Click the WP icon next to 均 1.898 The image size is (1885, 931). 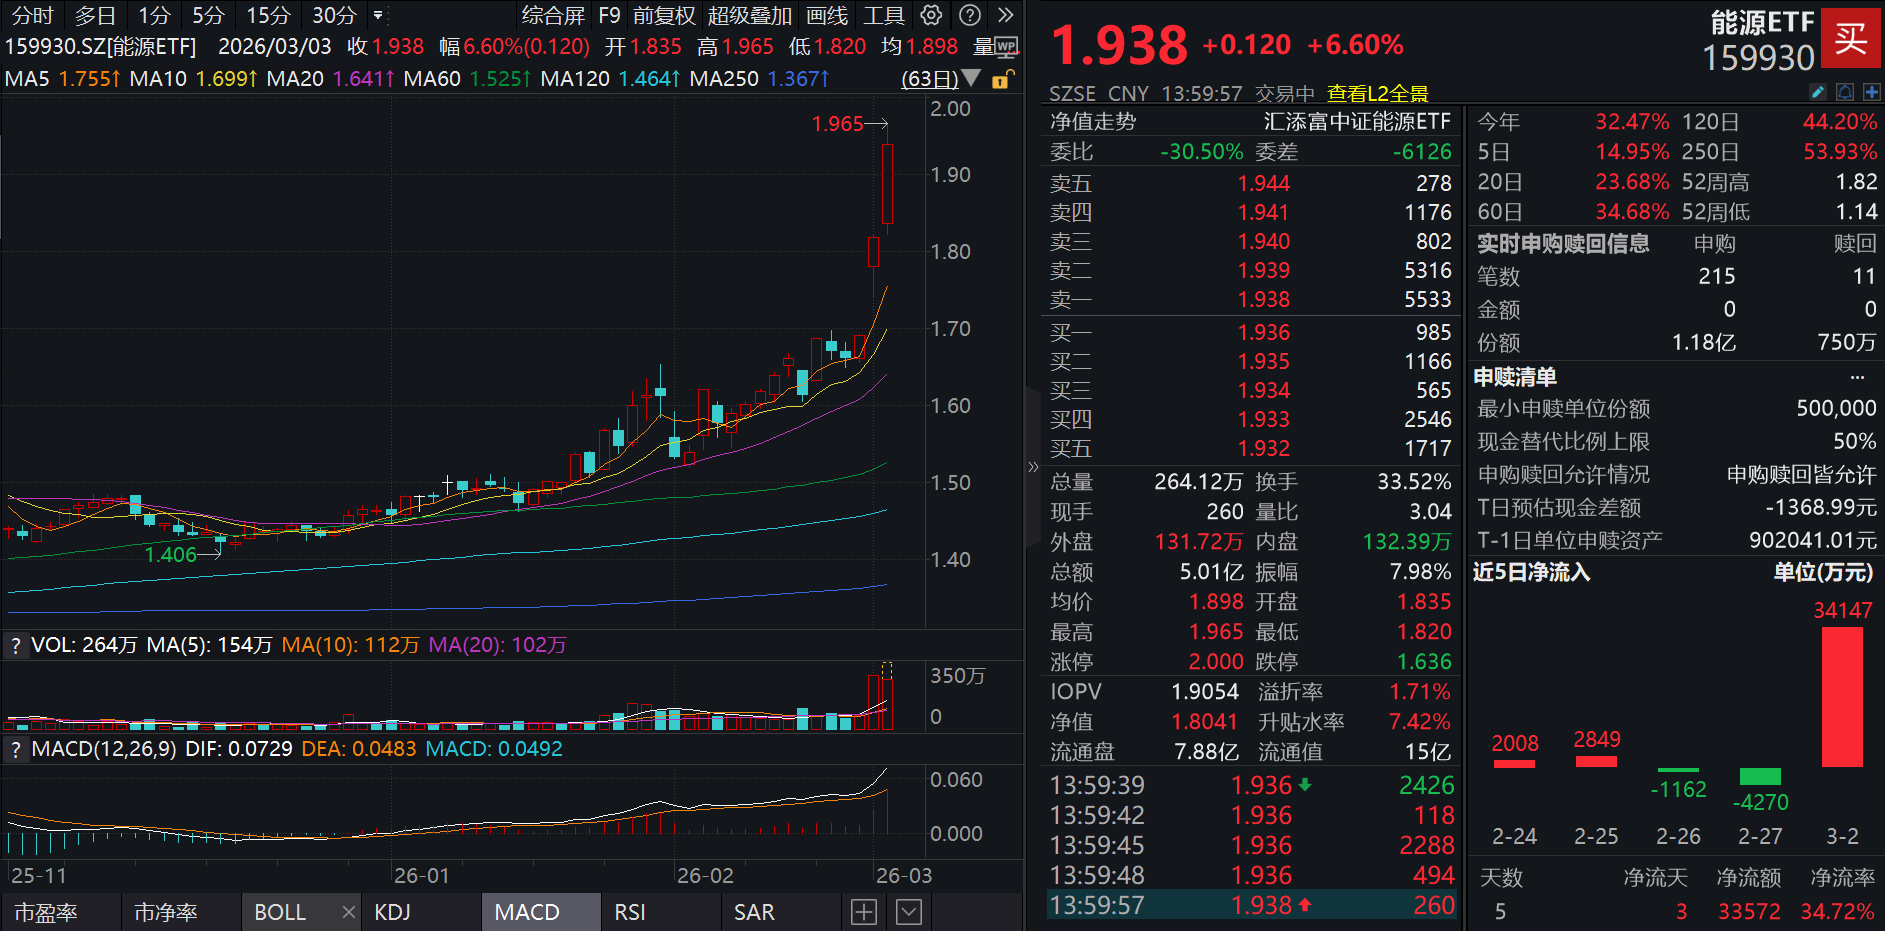[x=1008, y=46]
